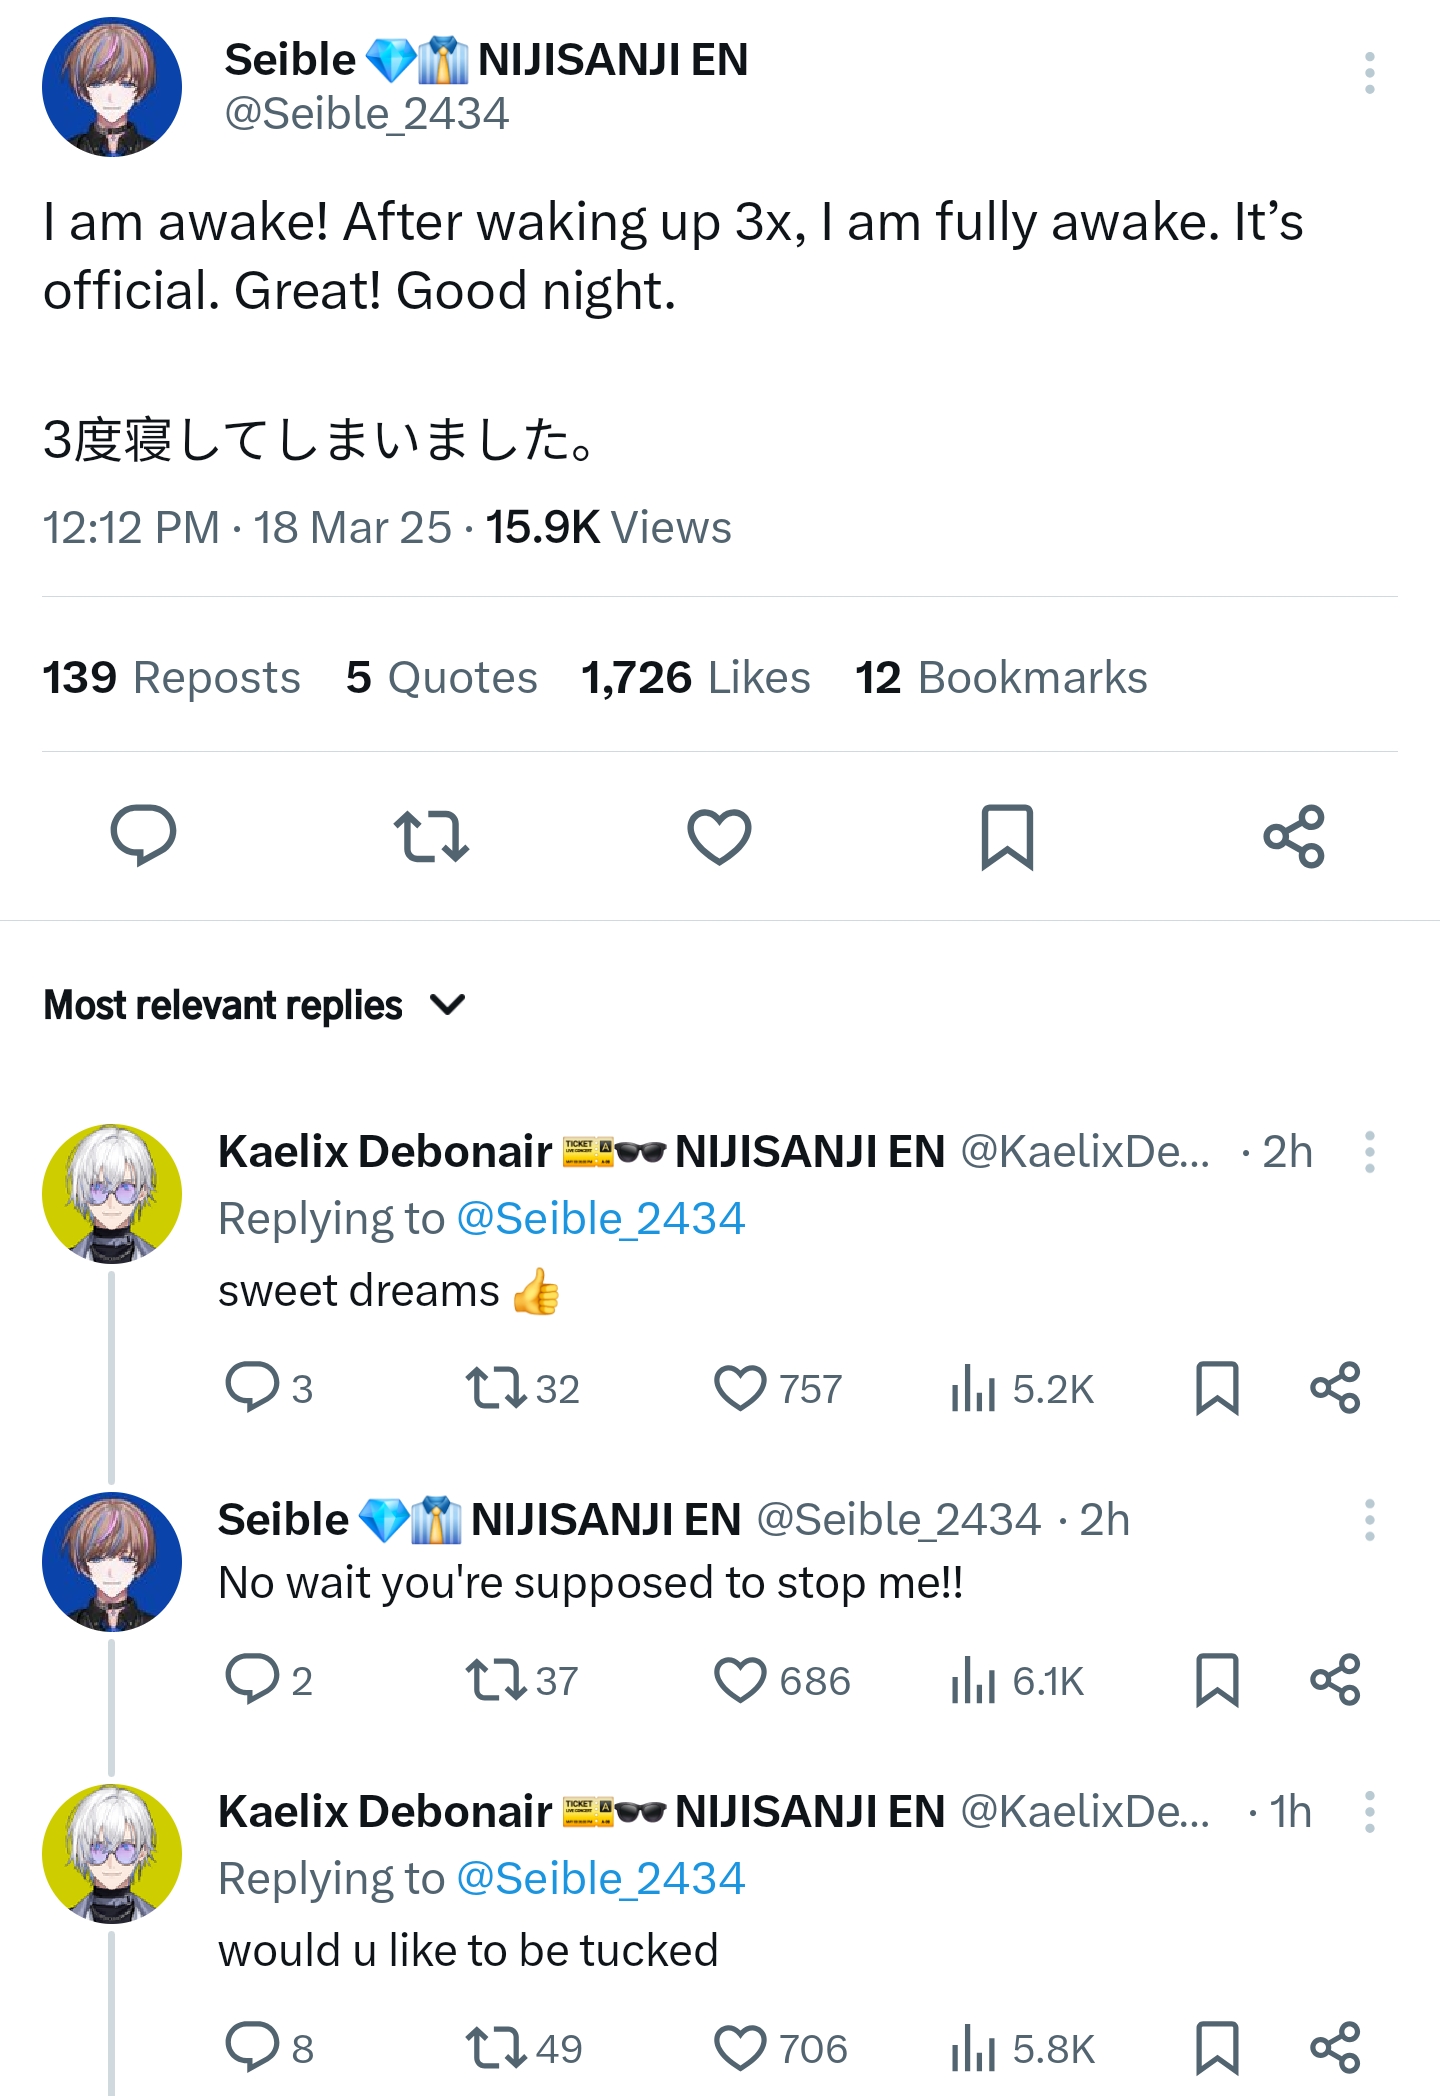The width and height of the screenshot is (1440, 2096).
Task: Open Seible's profile picture at top
Action: (112, 87)
